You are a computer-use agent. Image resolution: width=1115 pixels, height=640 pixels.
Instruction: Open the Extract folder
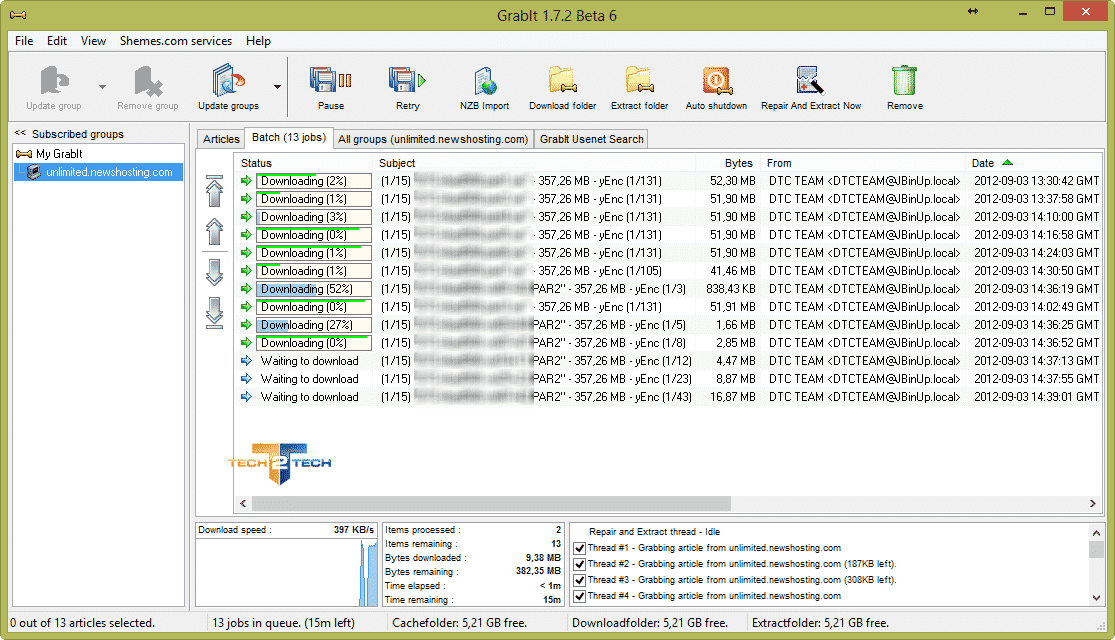(639, 84)
